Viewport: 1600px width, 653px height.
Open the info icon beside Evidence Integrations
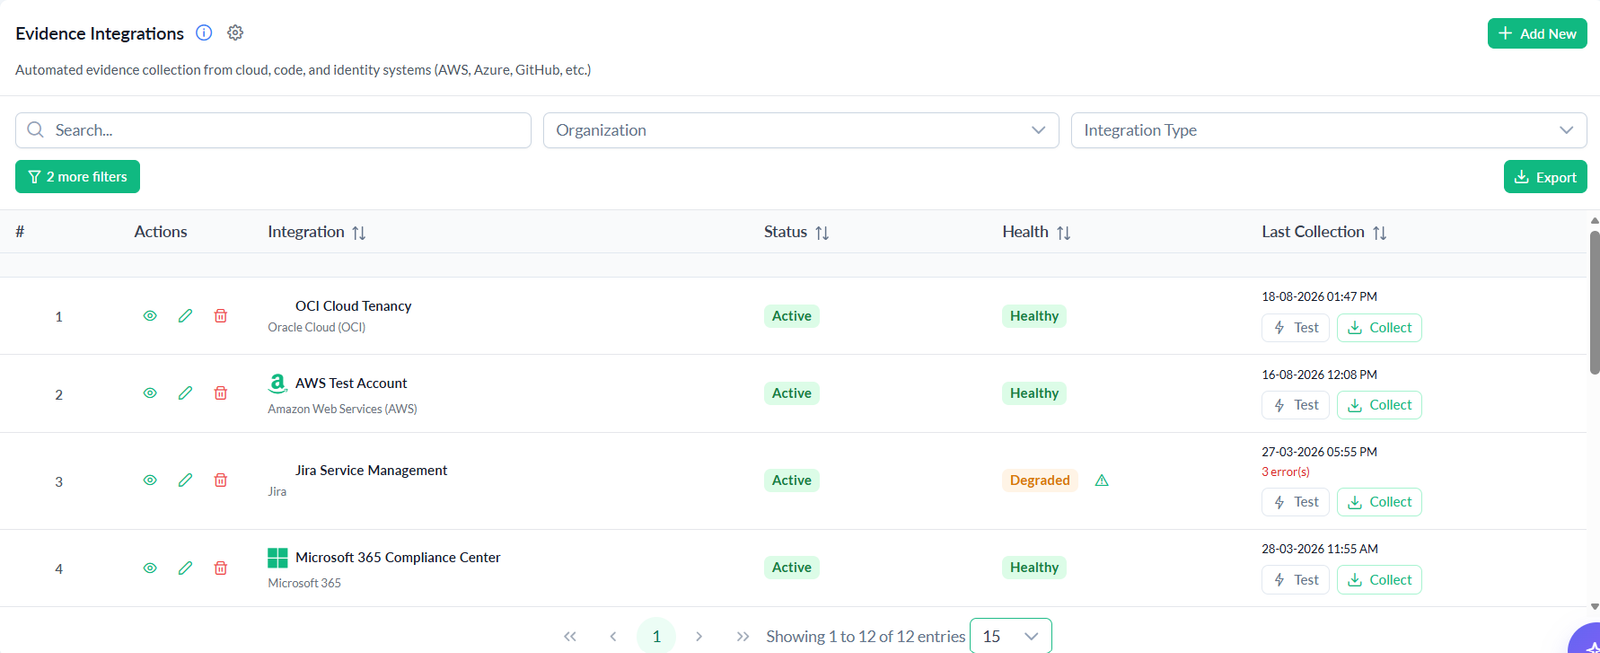(204, 33)
